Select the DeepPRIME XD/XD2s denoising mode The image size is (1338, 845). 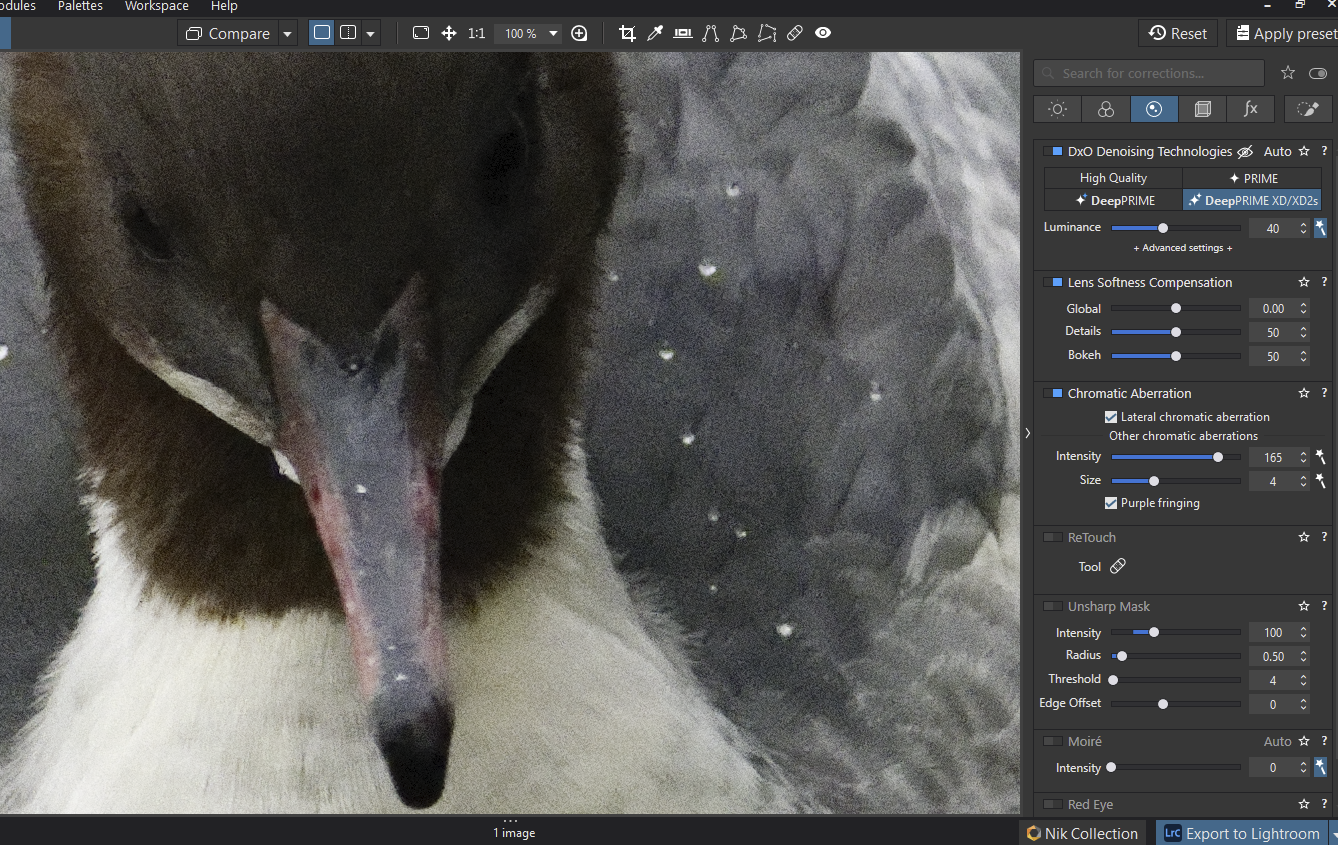tap(1253, 200)
